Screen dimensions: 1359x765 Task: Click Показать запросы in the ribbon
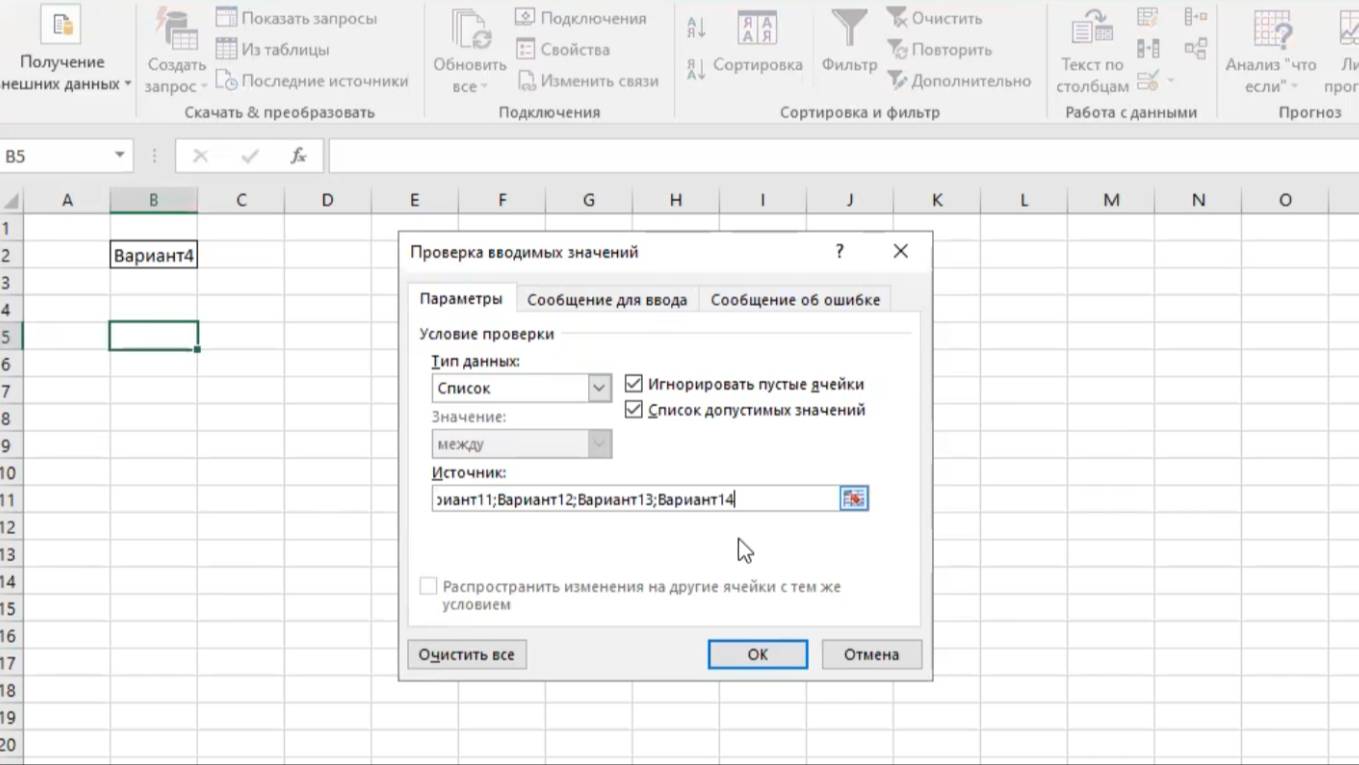coord(296,18)
